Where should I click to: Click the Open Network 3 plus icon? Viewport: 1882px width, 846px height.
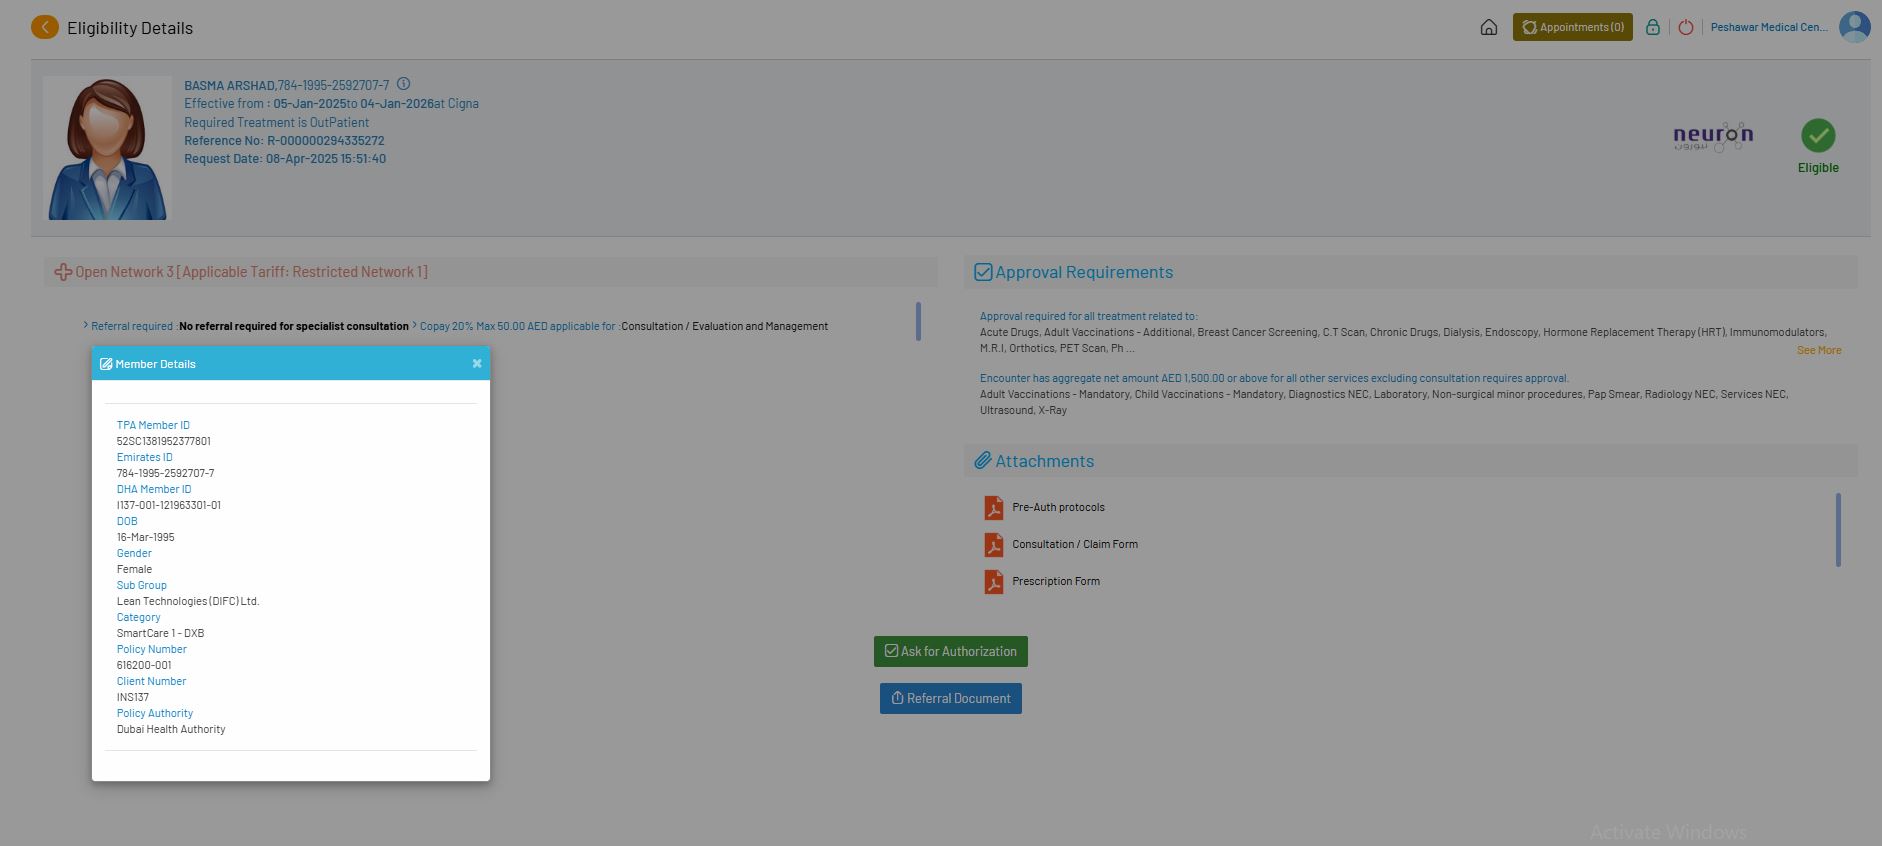(x=63, y=272)
